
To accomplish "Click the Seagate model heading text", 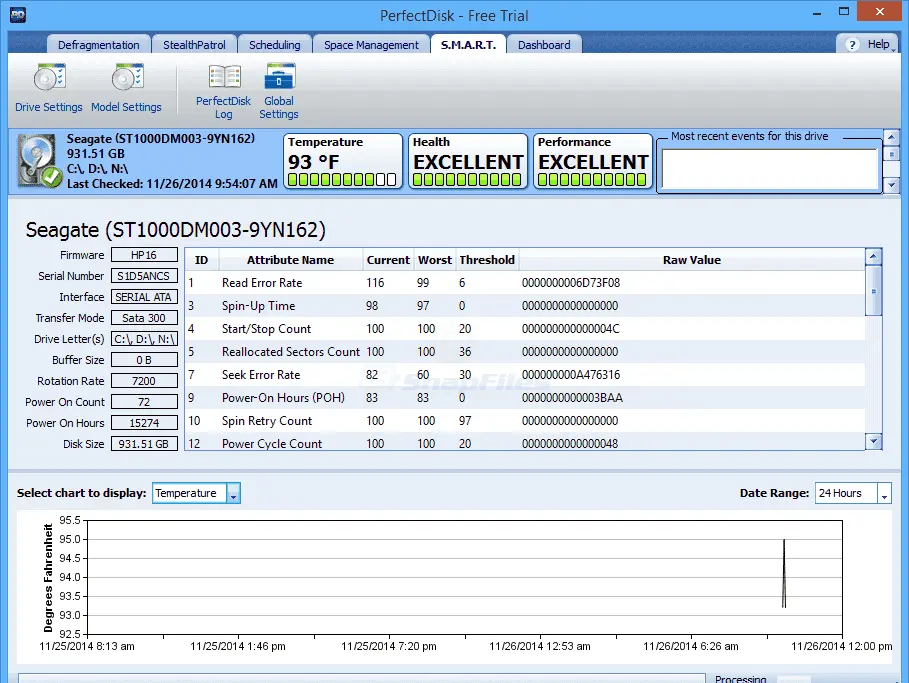I will 176,230.
